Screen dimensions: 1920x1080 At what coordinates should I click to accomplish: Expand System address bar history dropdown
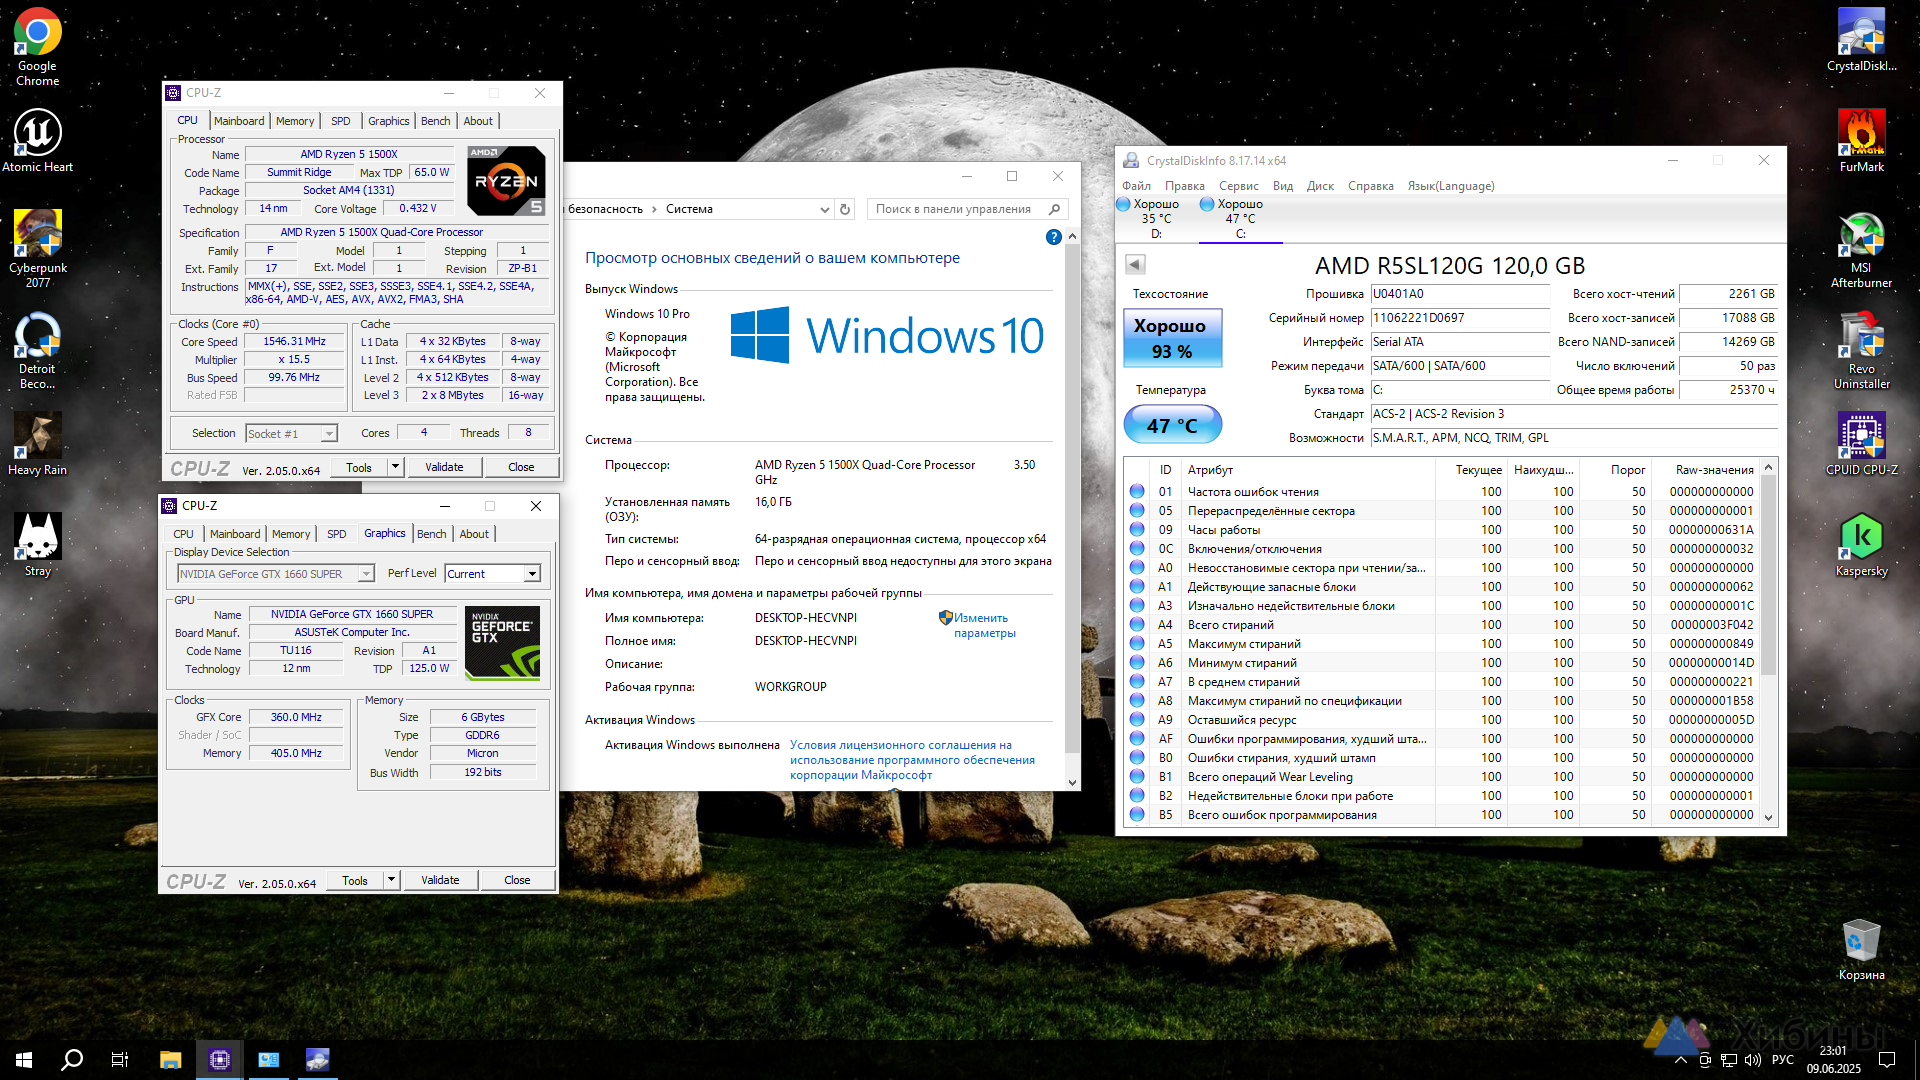[824, 209]
